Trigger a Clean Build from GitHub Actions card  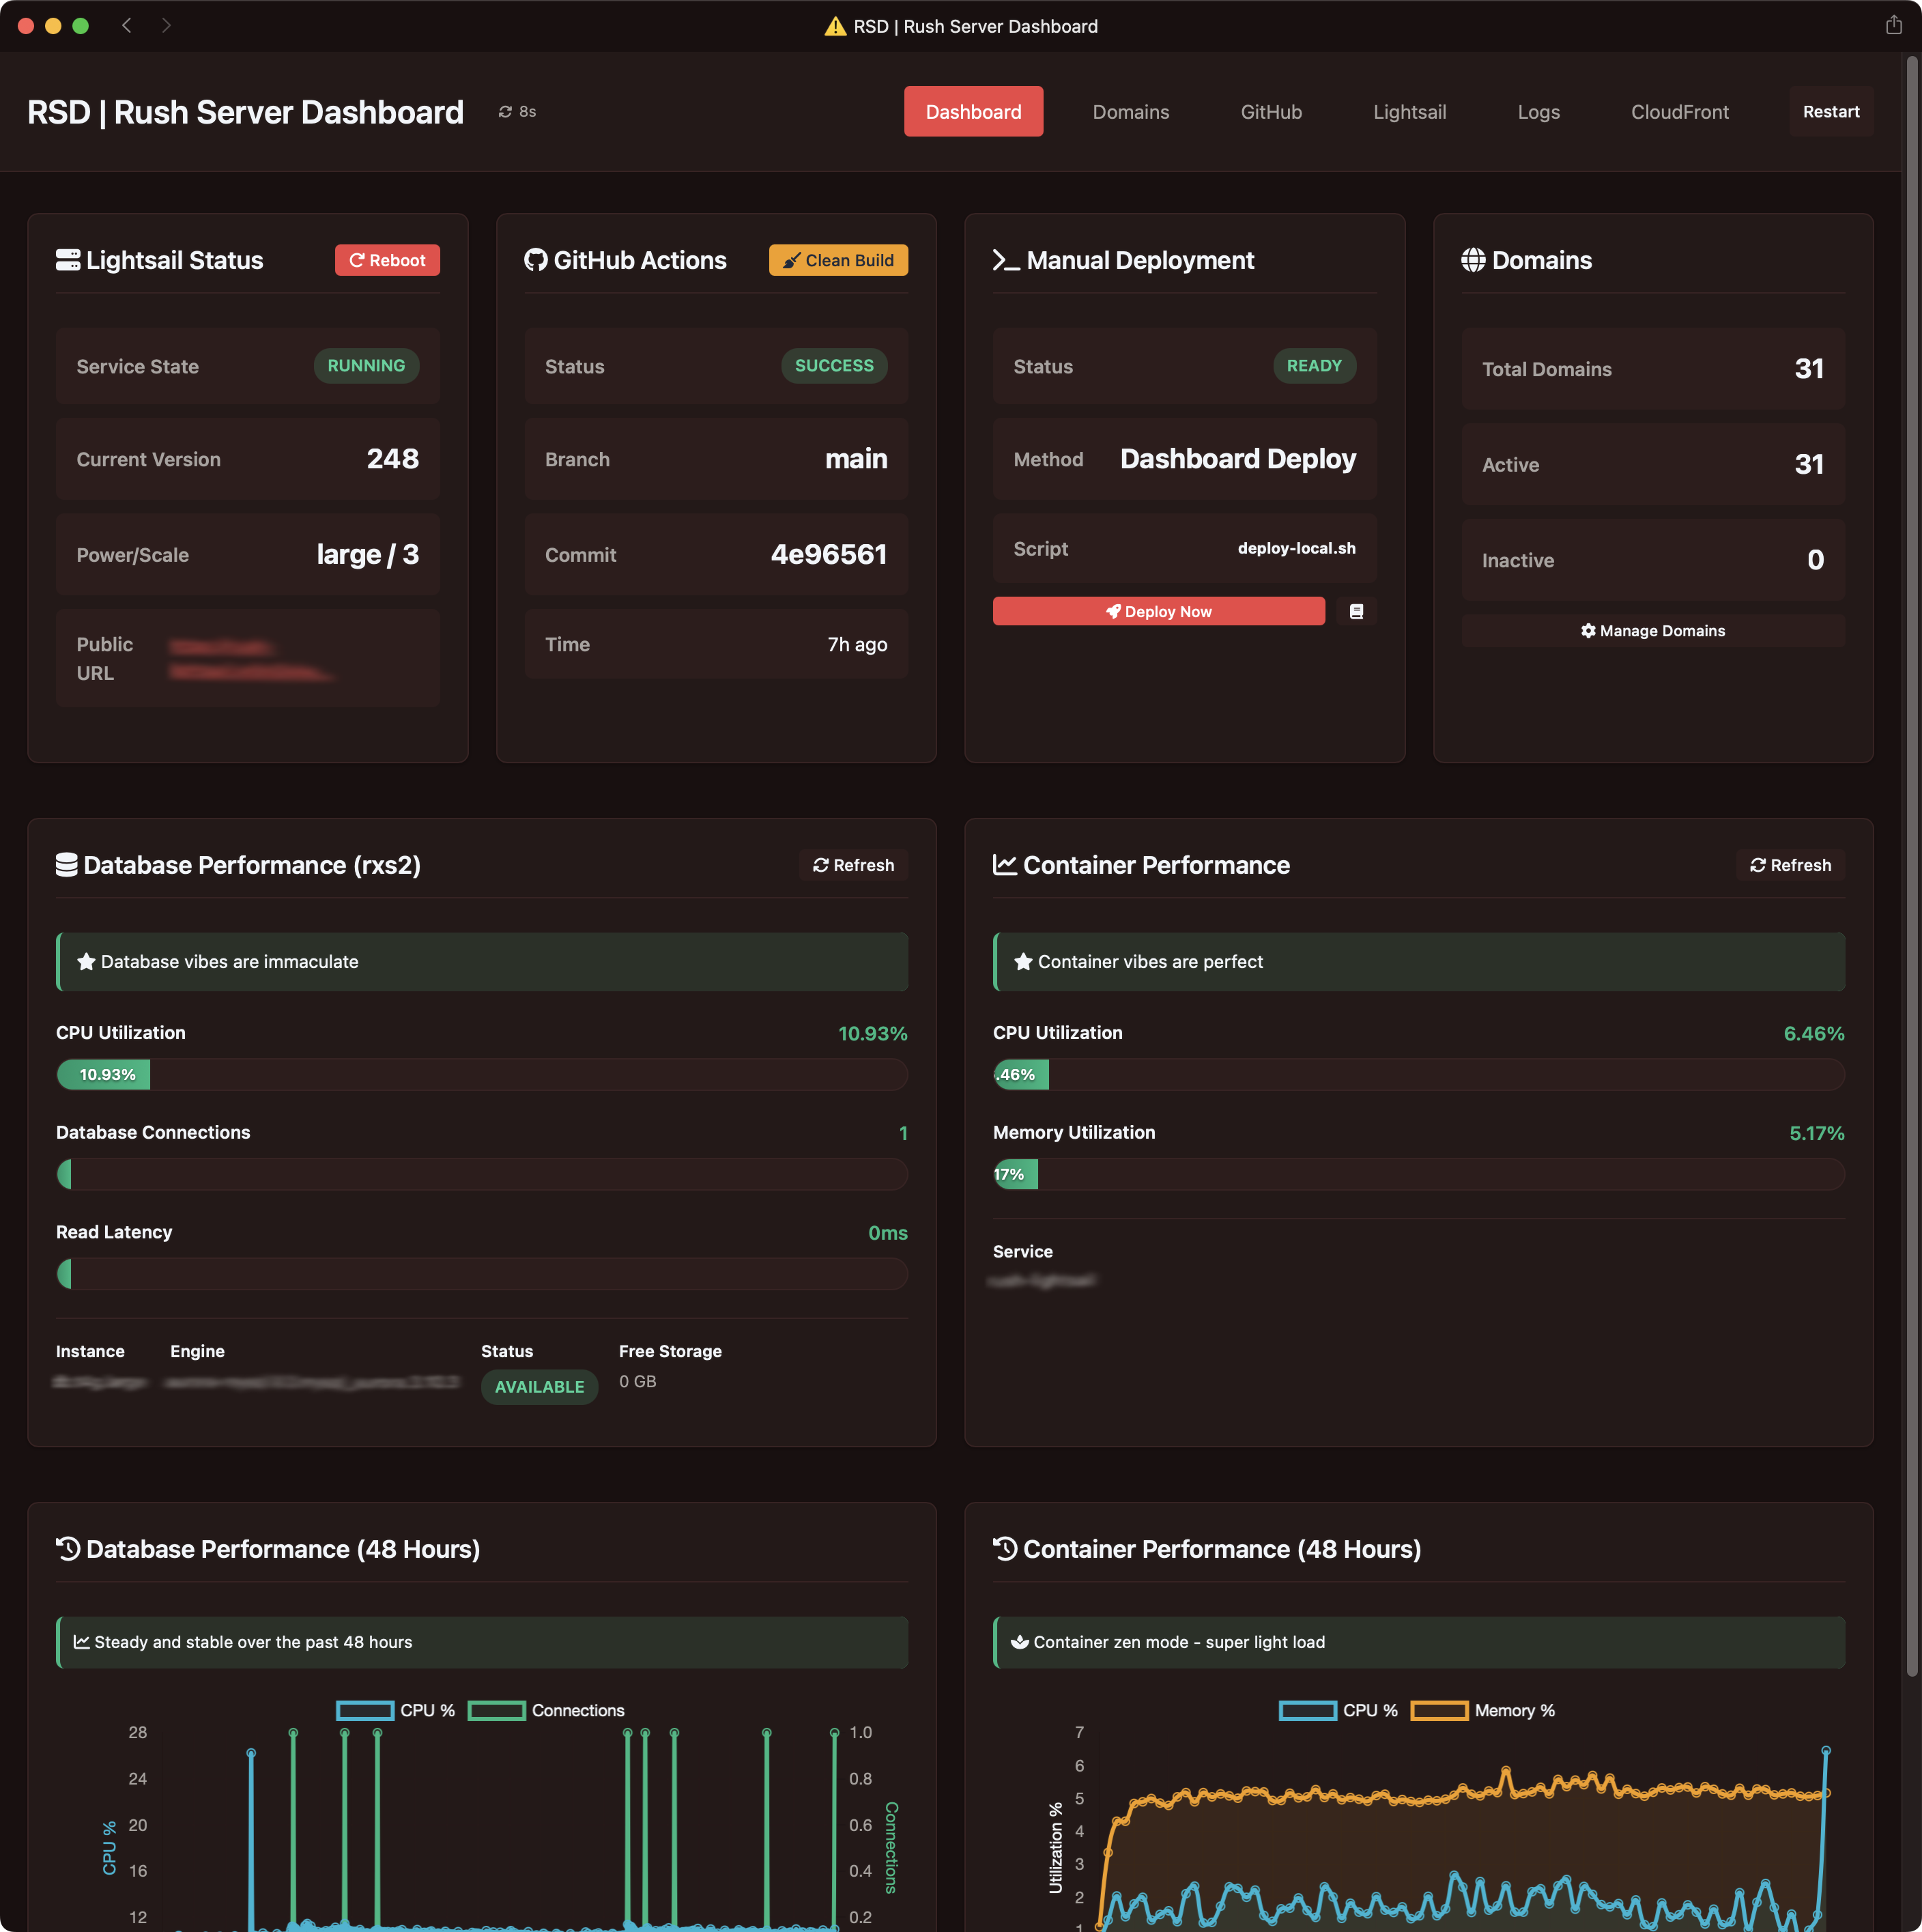click(x=838, y=260)
